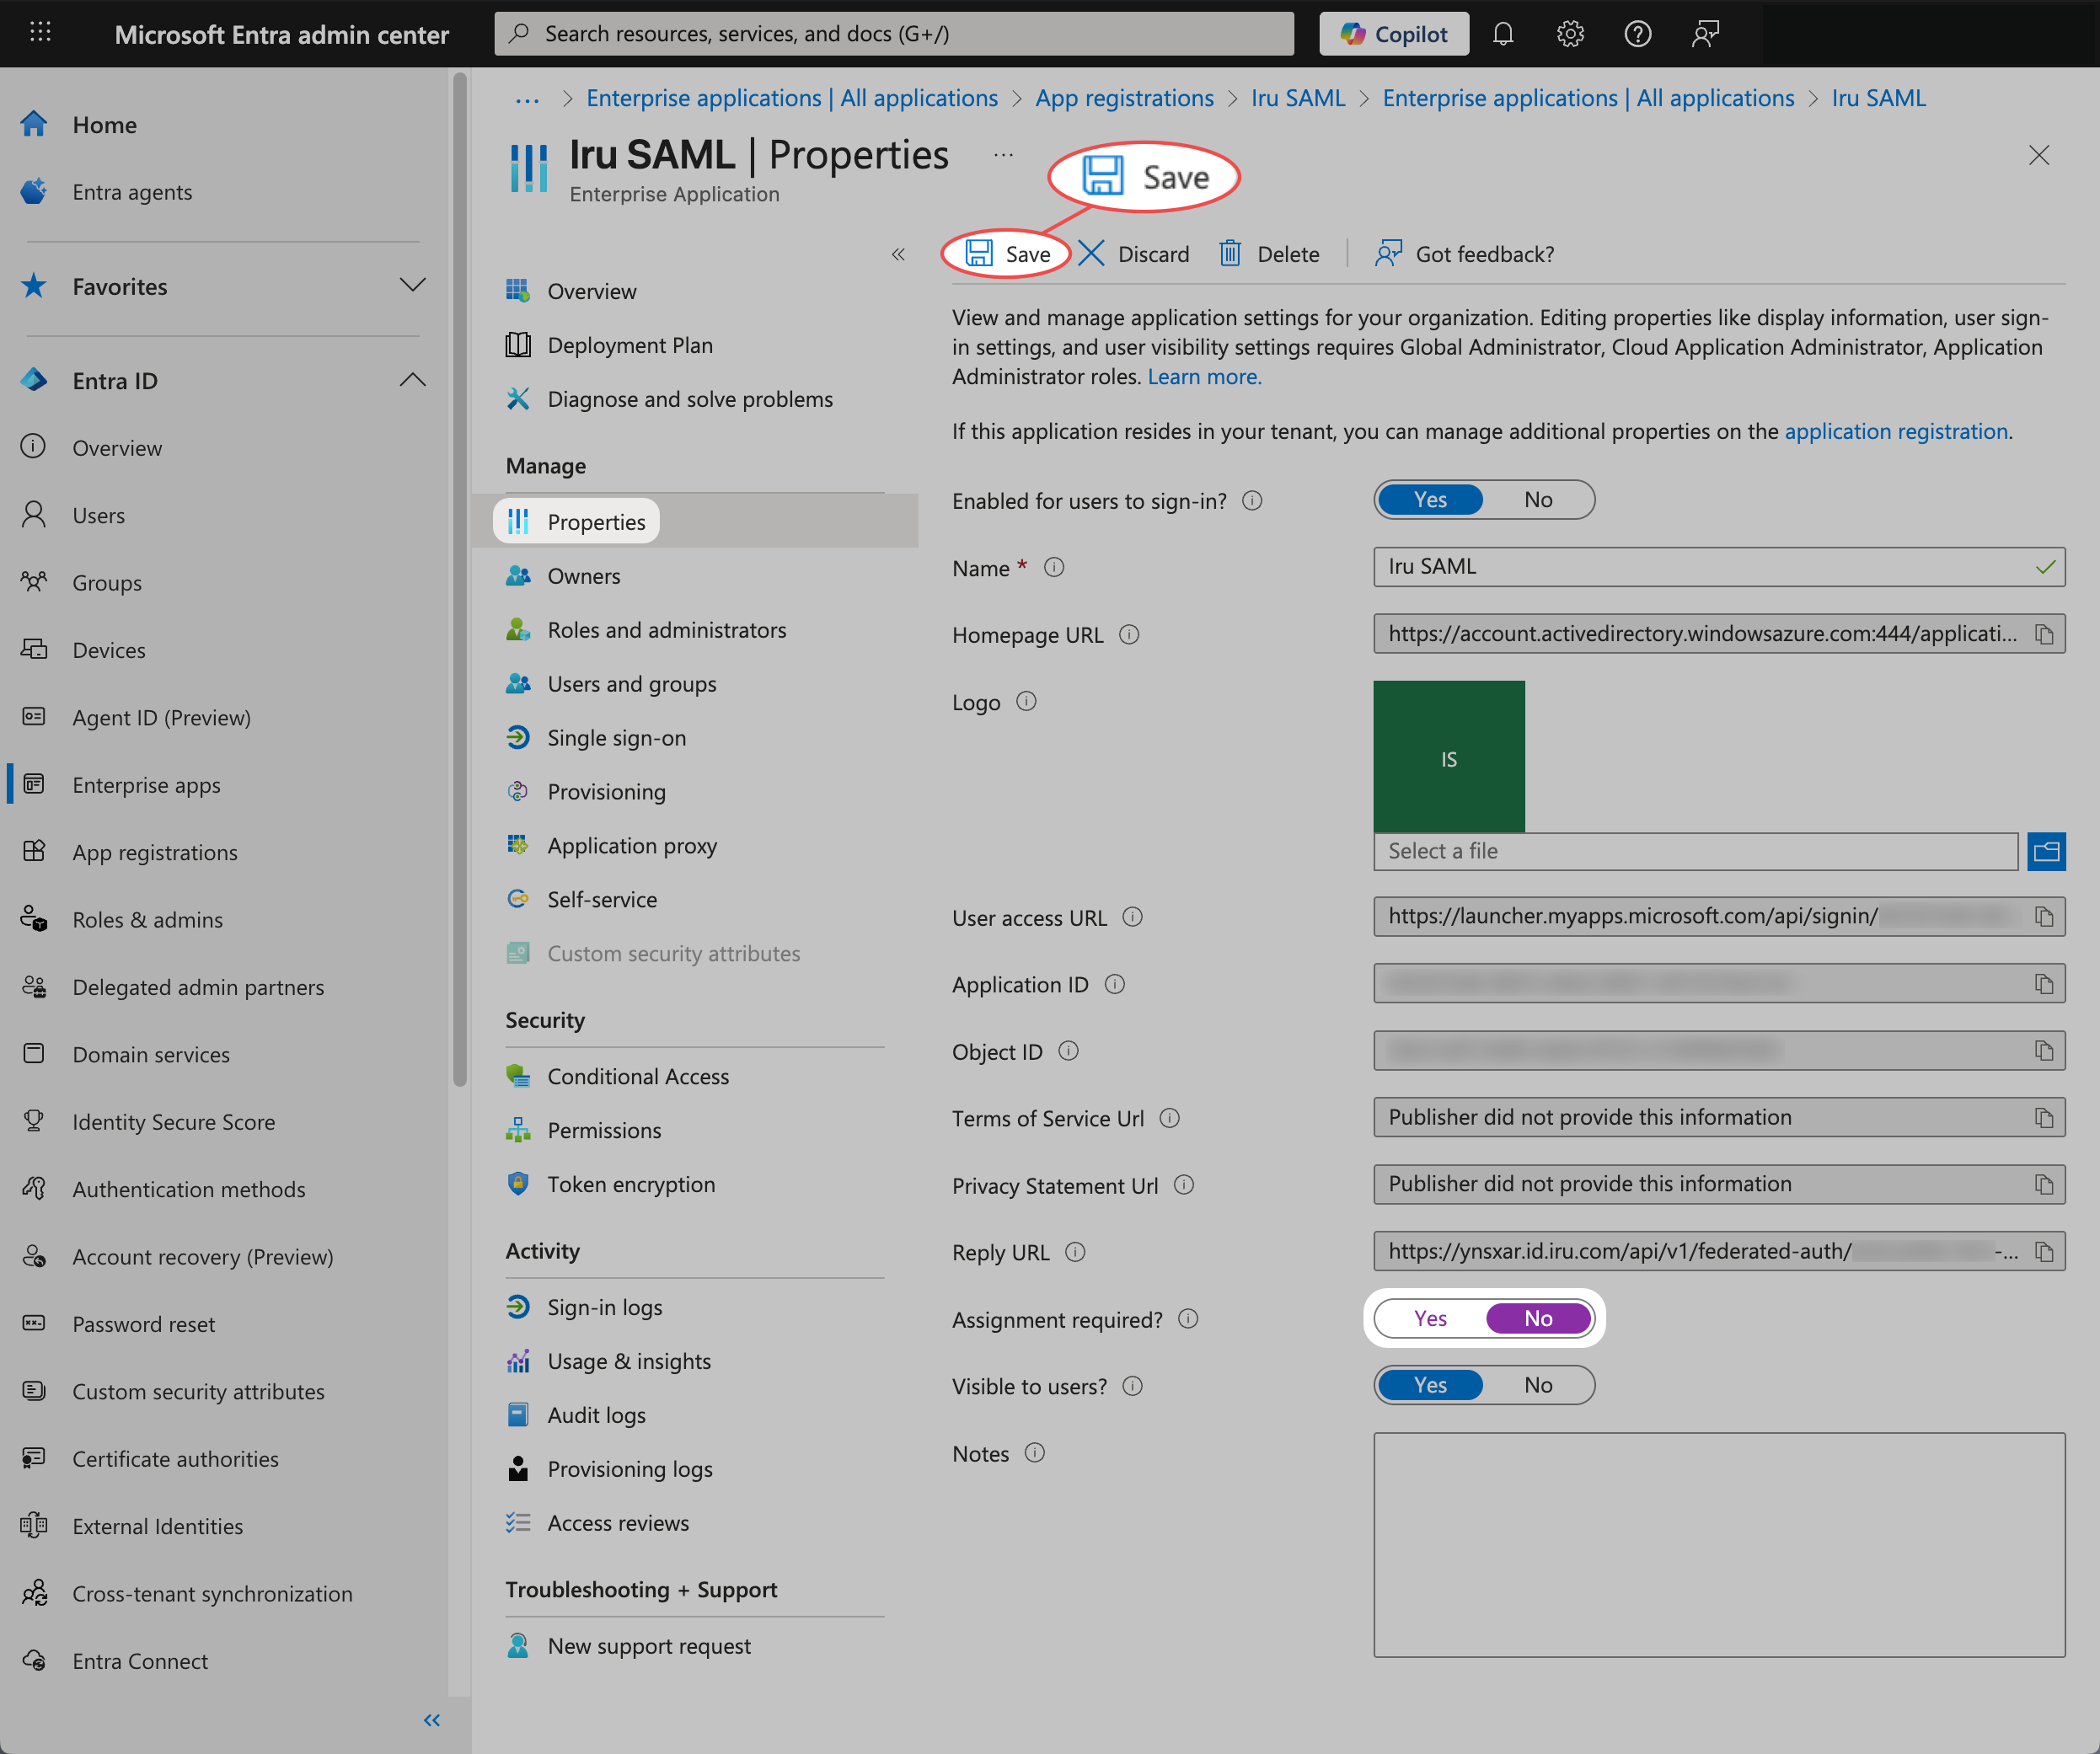Open the Copilot button
The height and width of the screenshot is (1754, 2100).
1394,34
